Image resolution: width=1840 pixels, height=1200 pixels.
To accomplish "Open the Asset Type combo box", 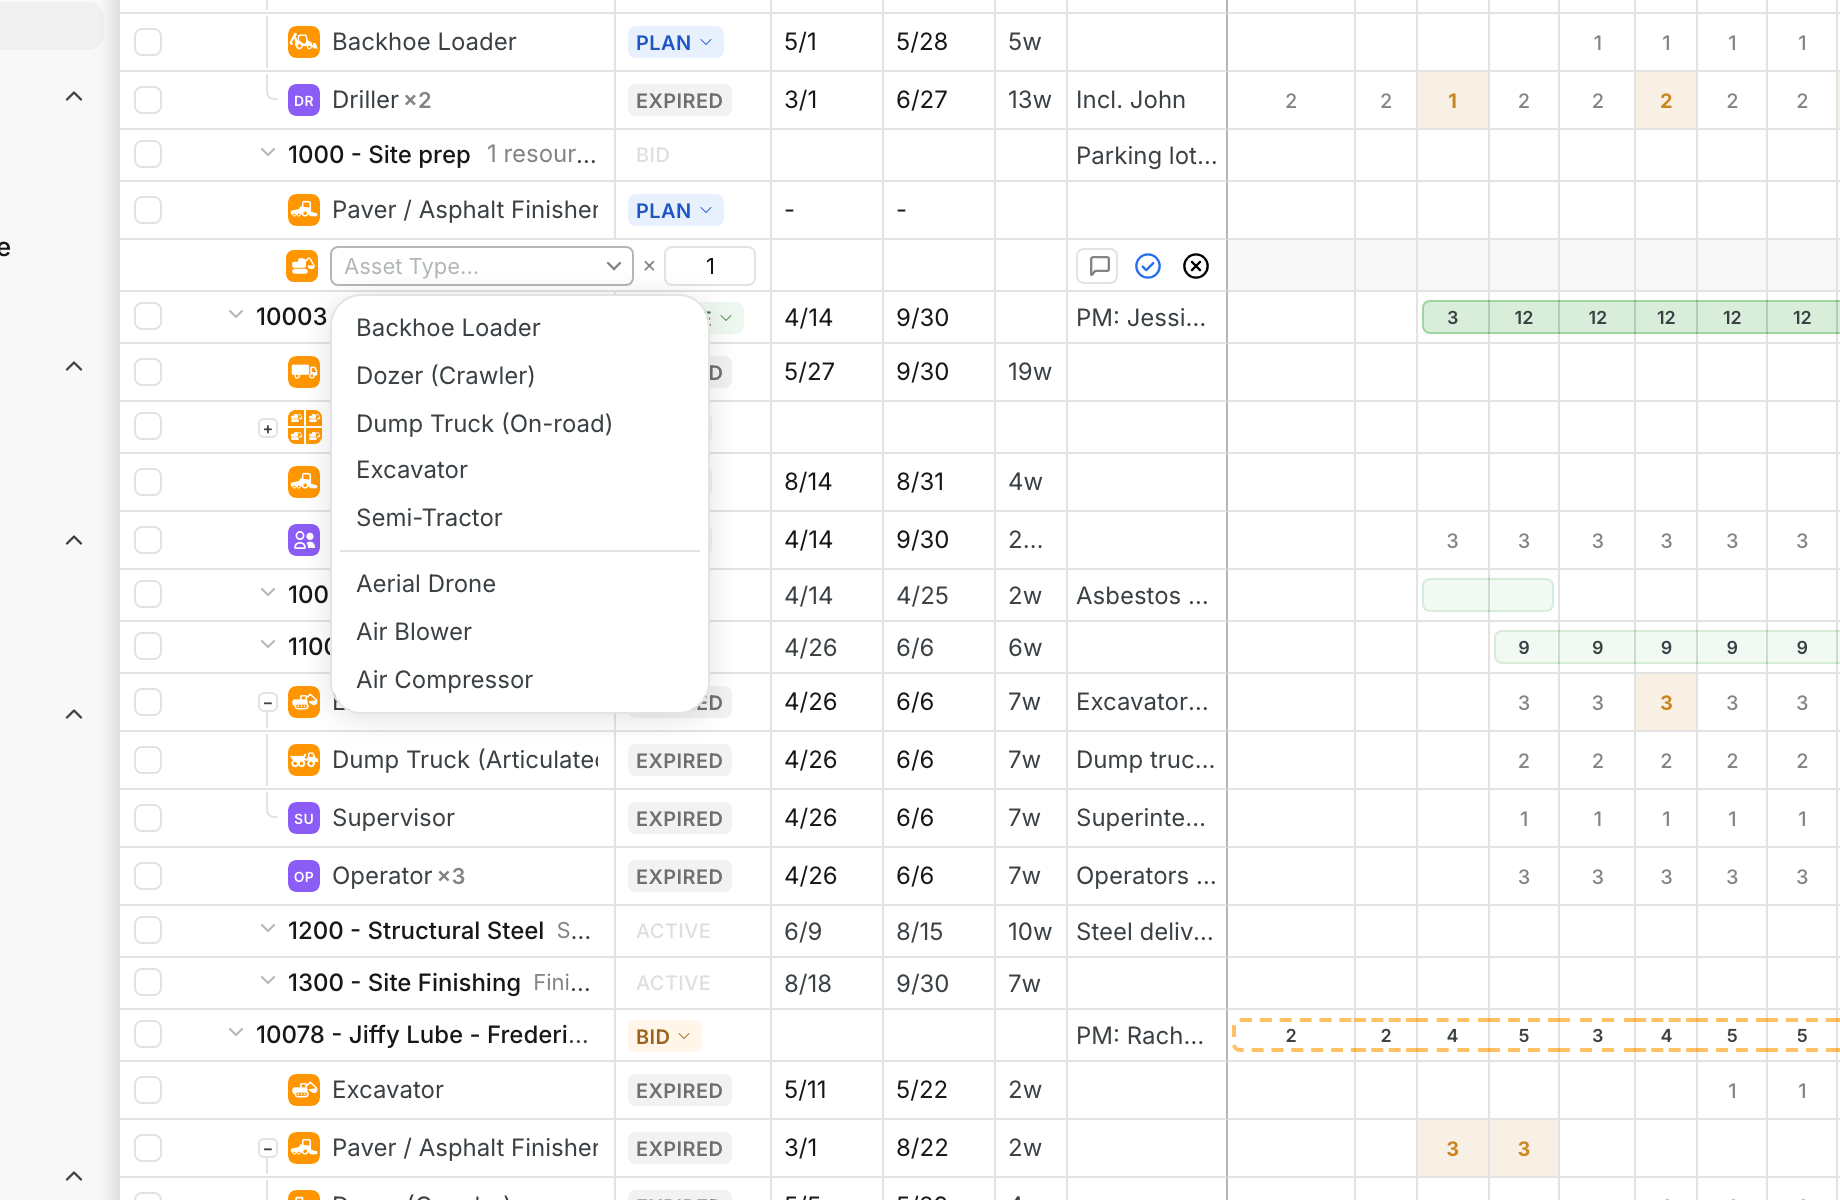I will point(482,266).
